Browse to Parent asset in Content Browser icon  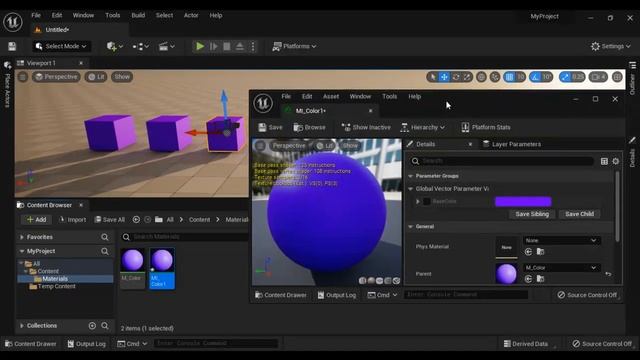540,278
